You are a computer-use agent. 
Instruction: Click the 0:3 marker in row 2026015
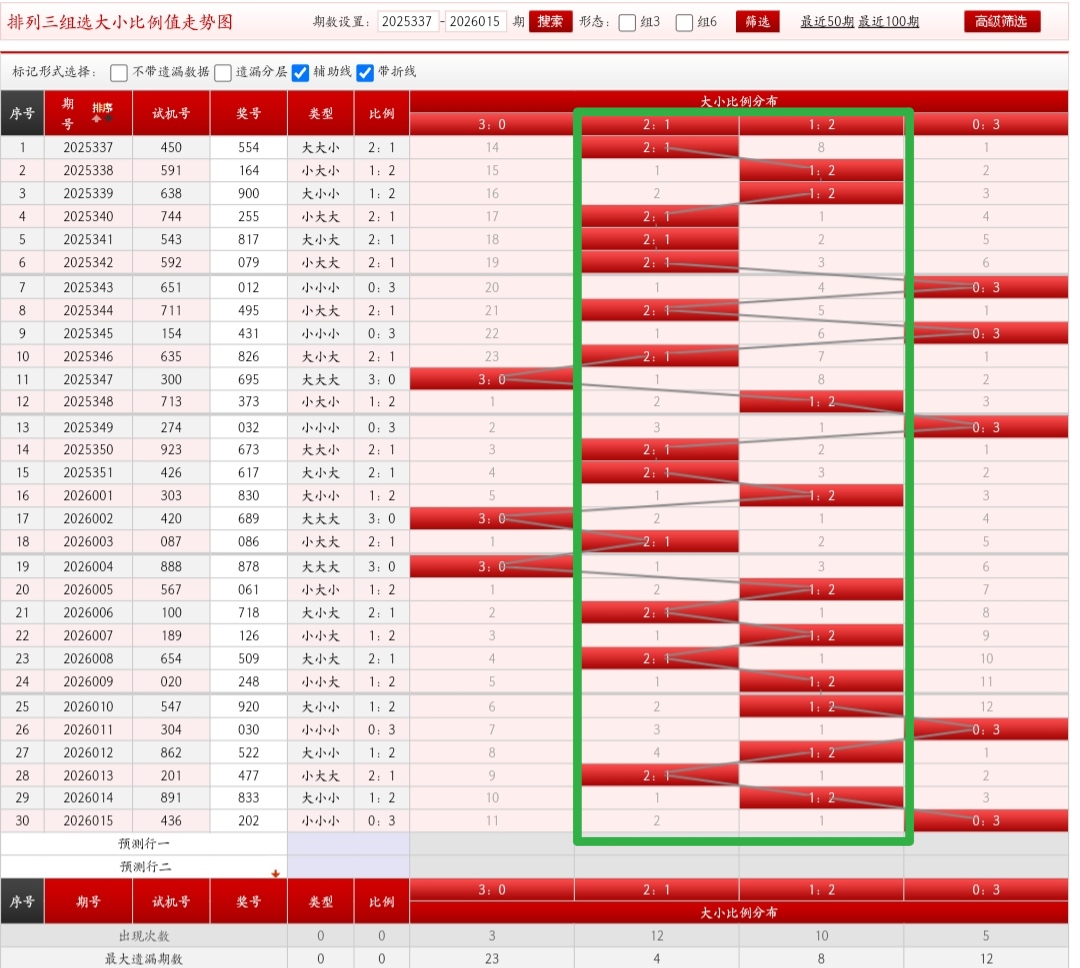985,821
